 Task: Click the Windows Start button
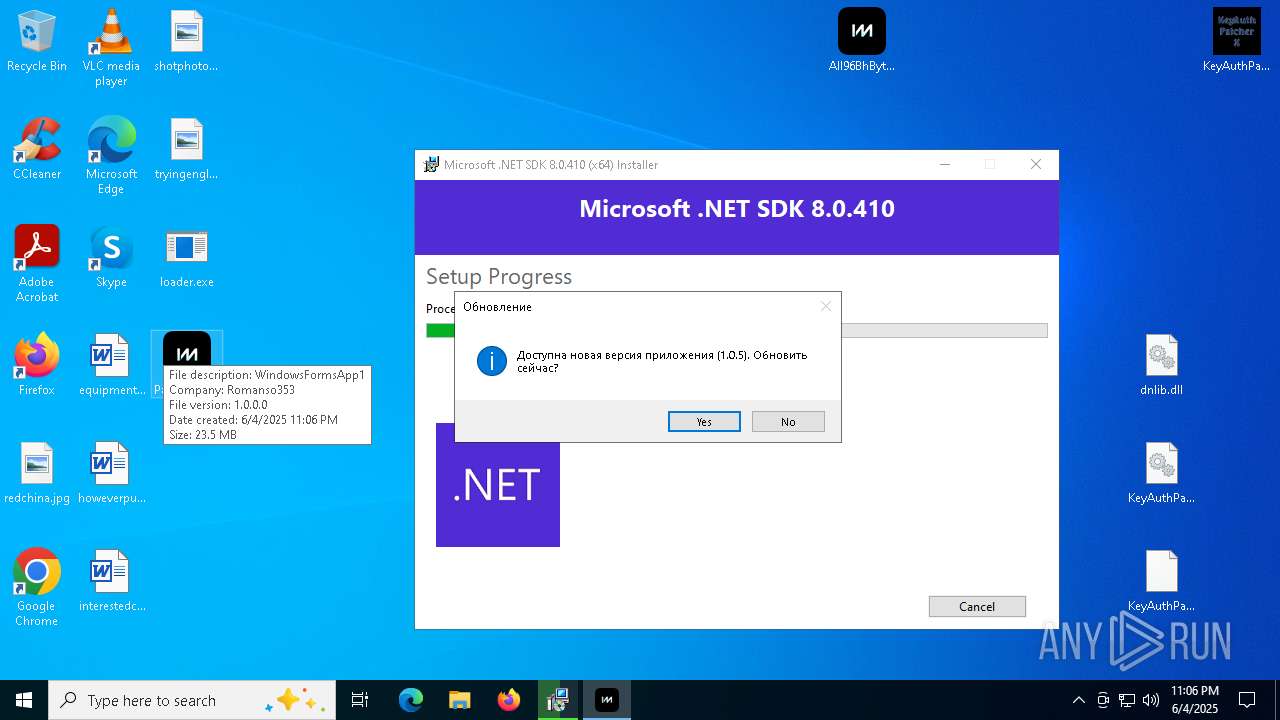pyautogui.click(x=24, y=700)
